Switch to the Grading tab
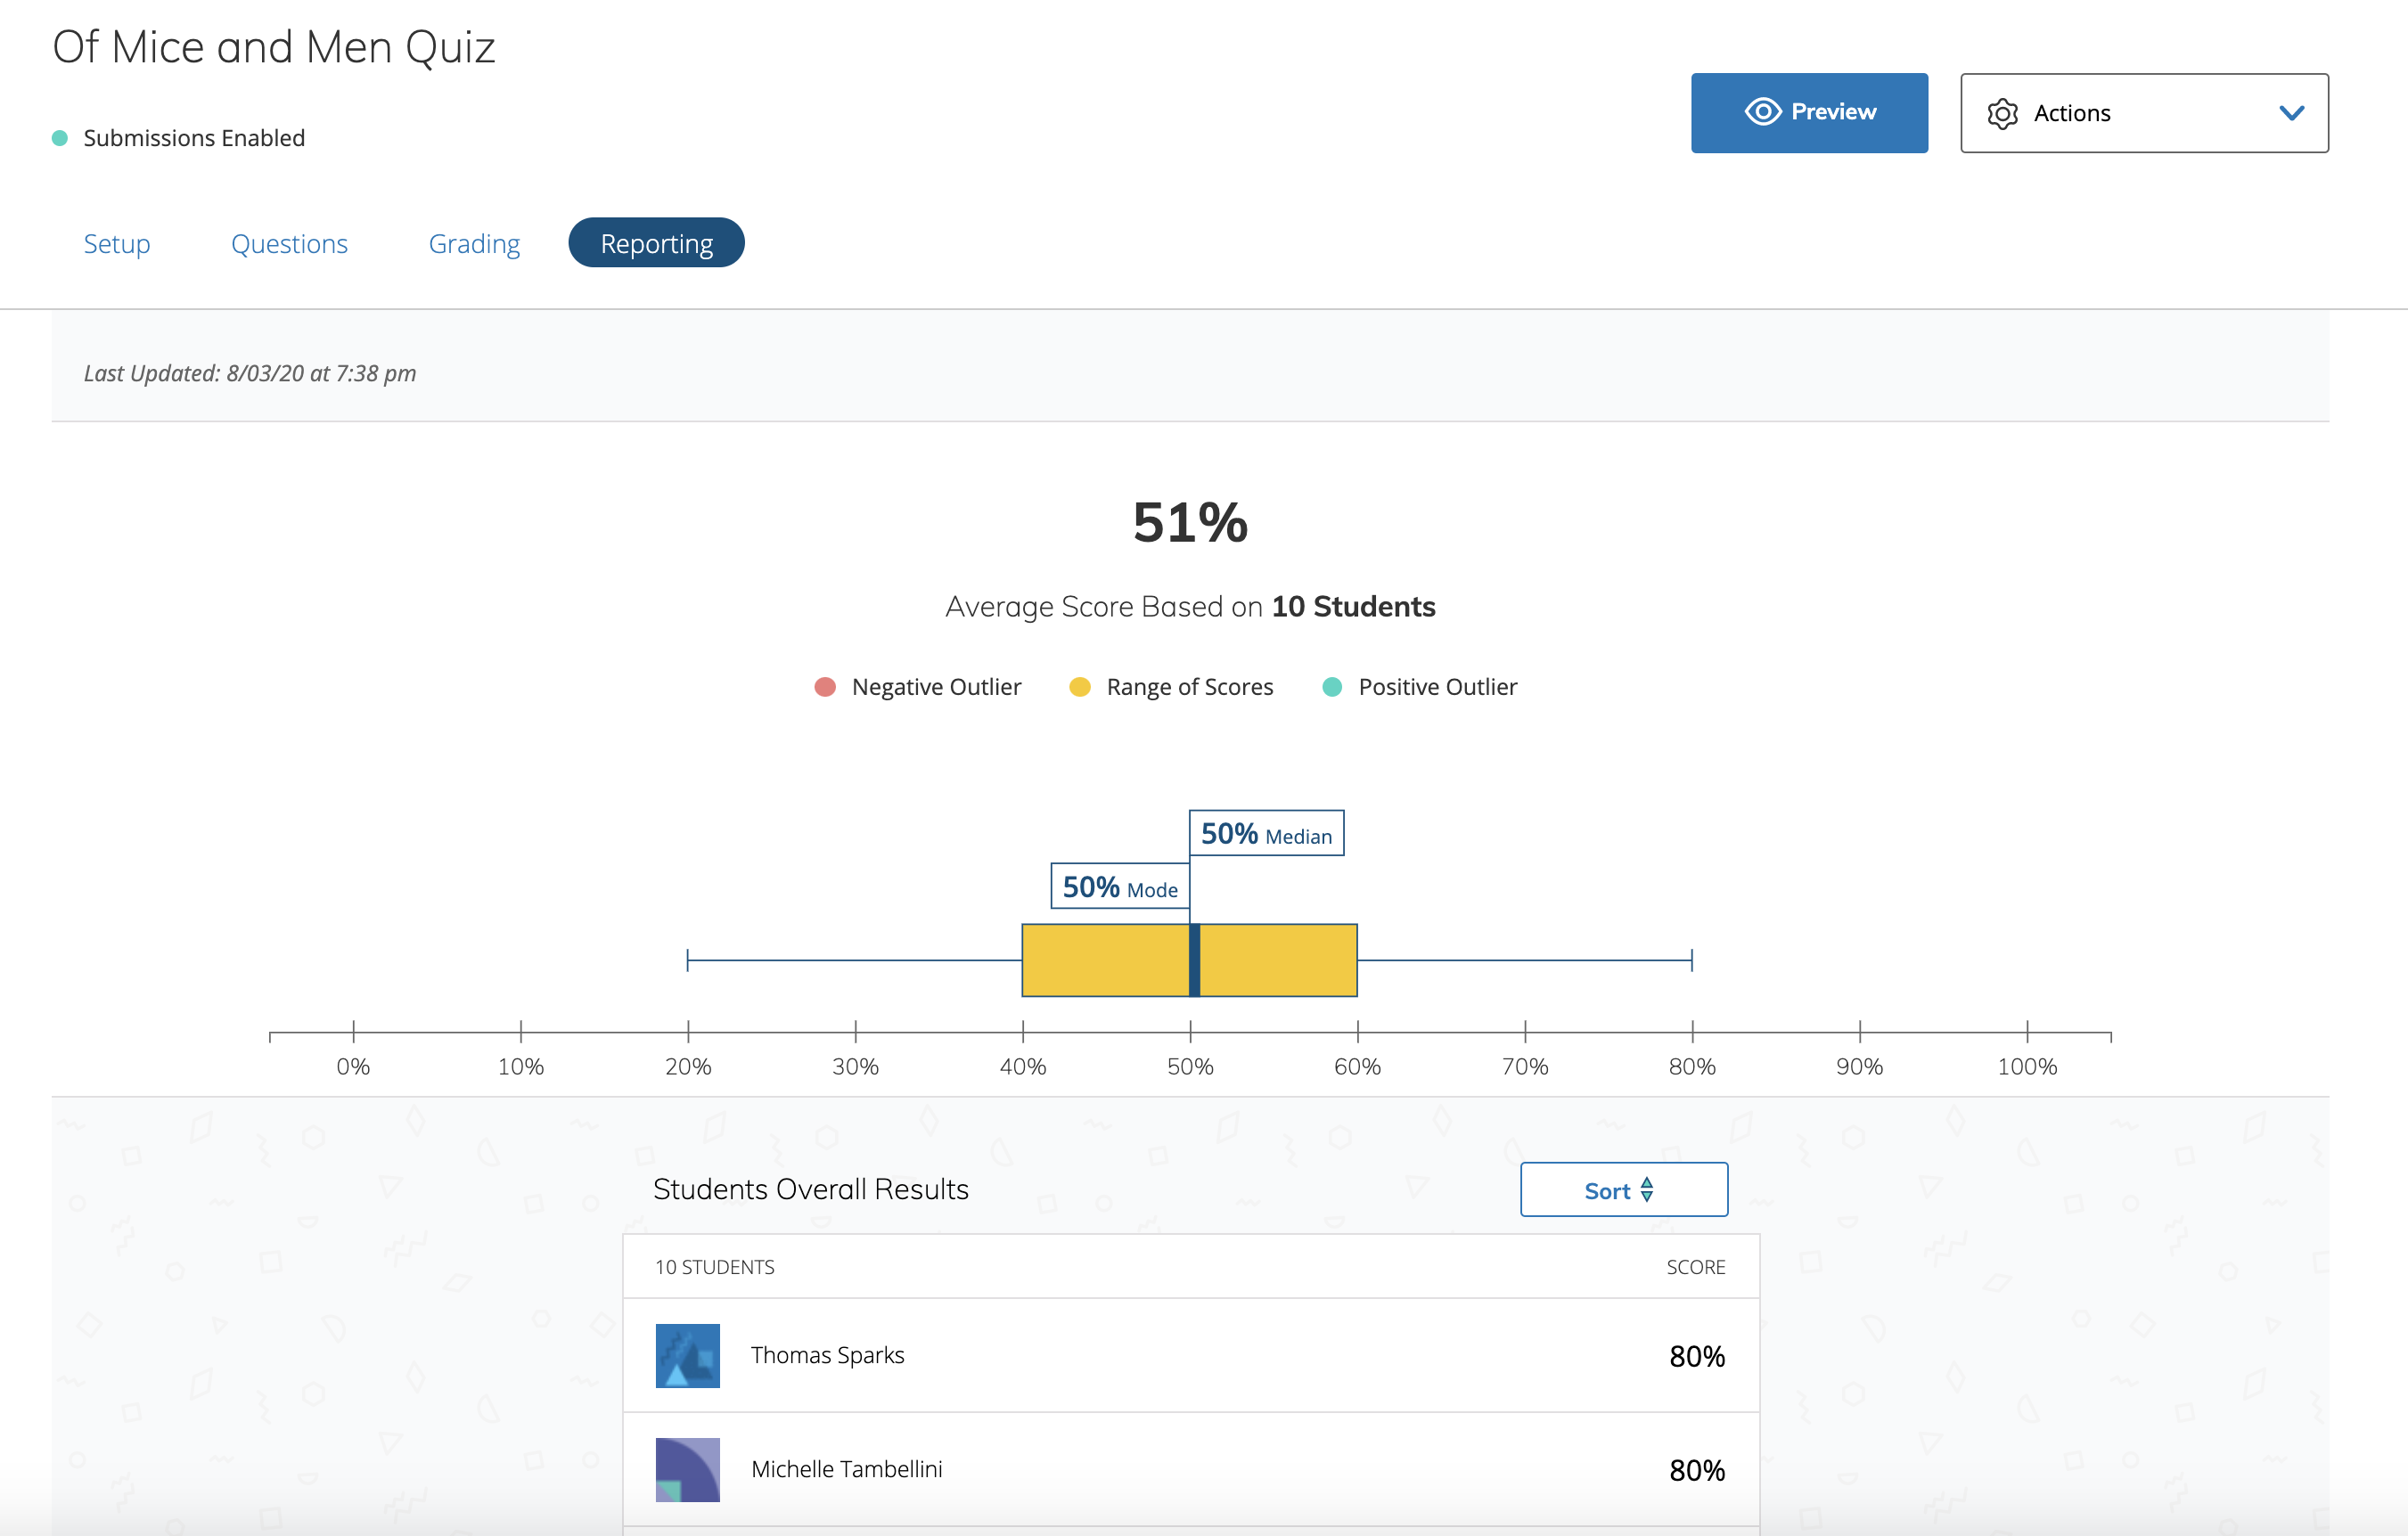The image size is (2408, 1536). tap(475, 243)
